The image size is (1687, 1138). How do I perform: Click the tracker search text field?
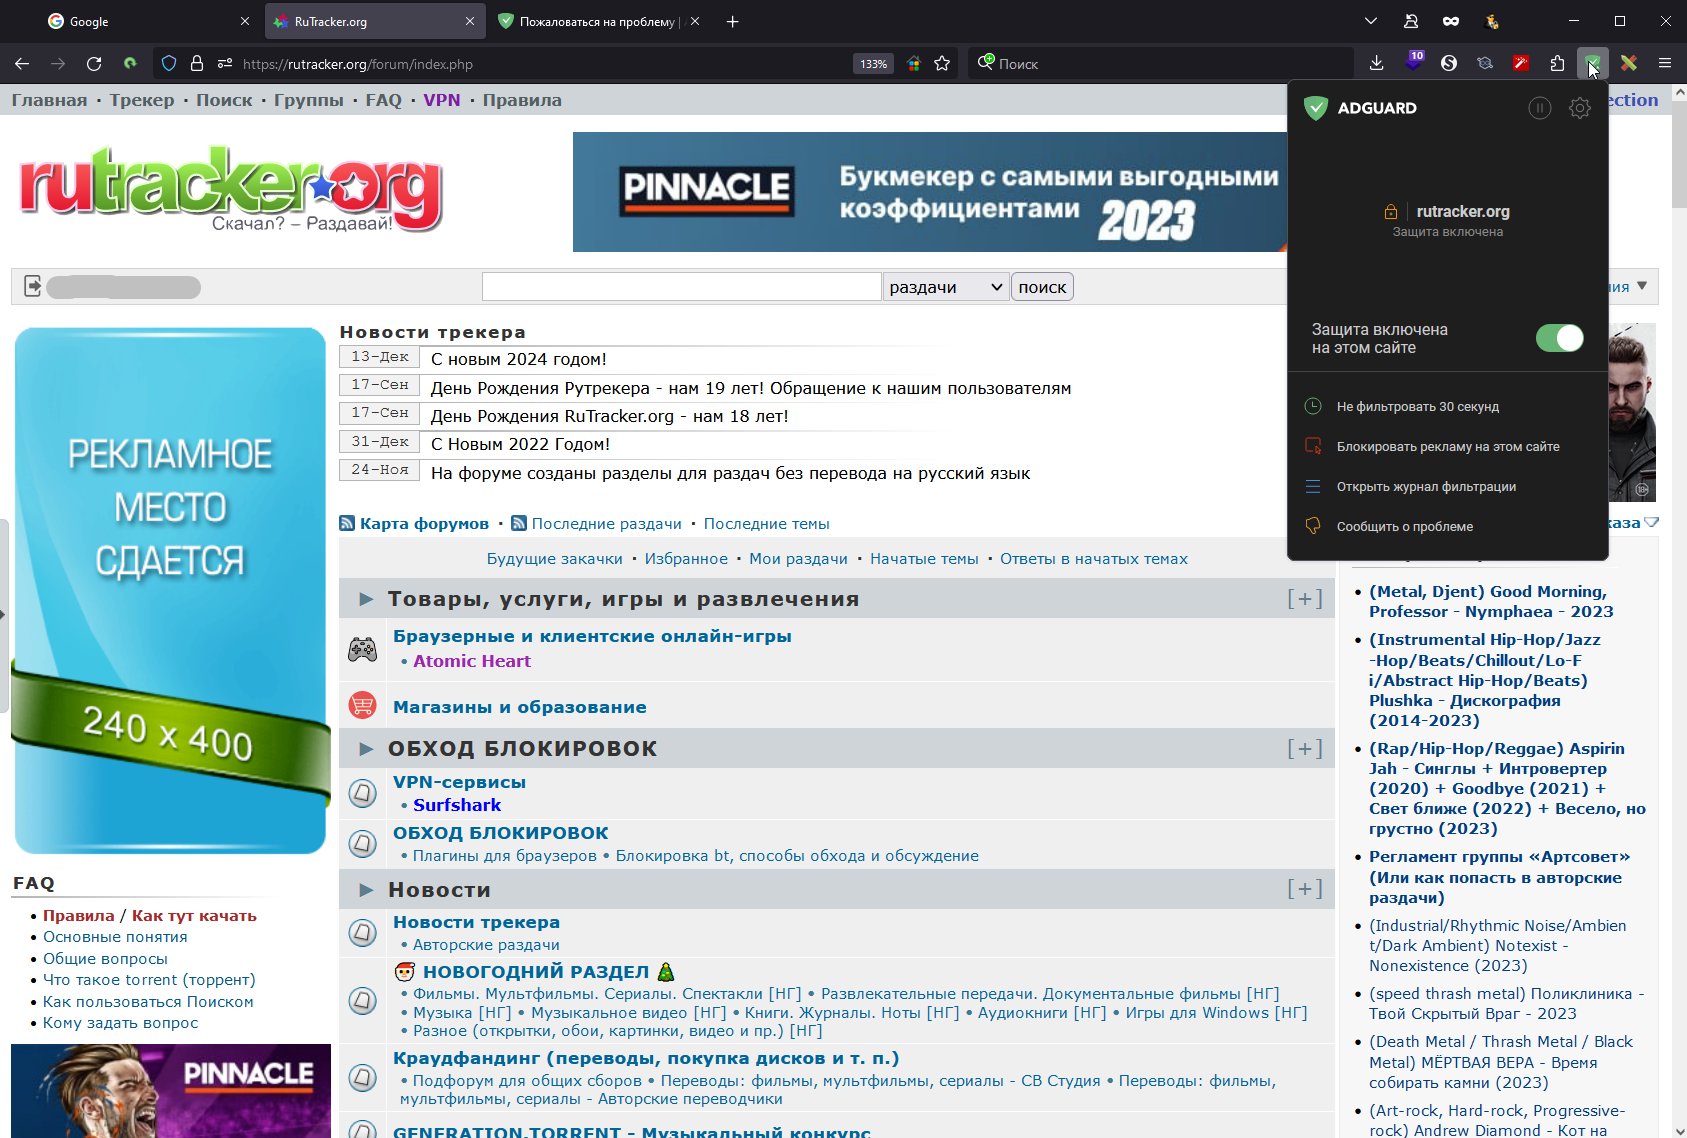tap(681, 287)
